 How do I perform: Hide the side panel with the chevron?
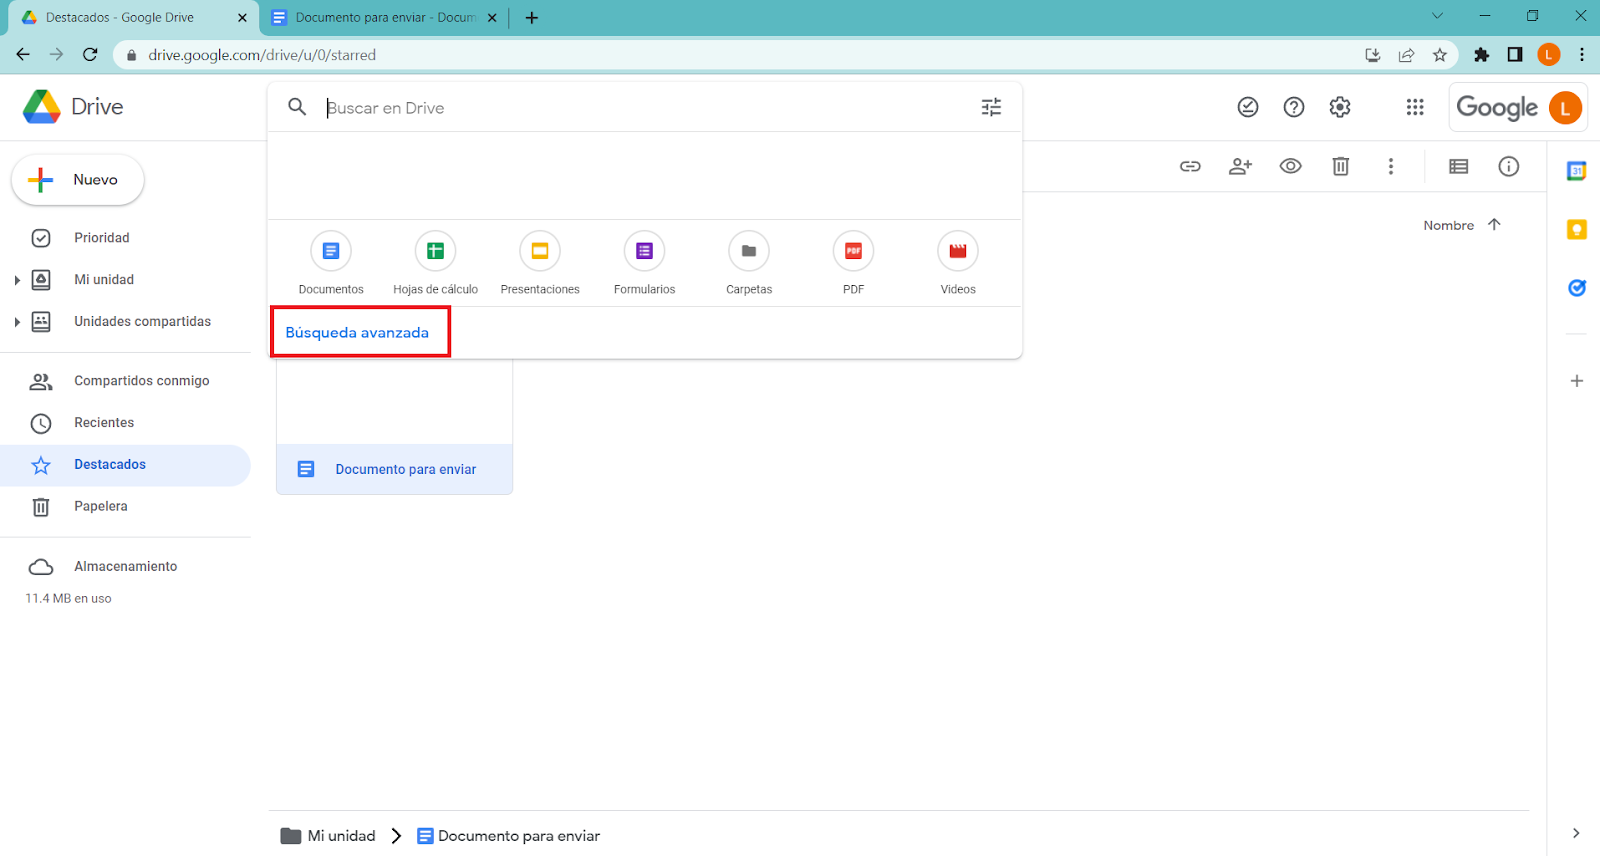(x=1576, y=833)
